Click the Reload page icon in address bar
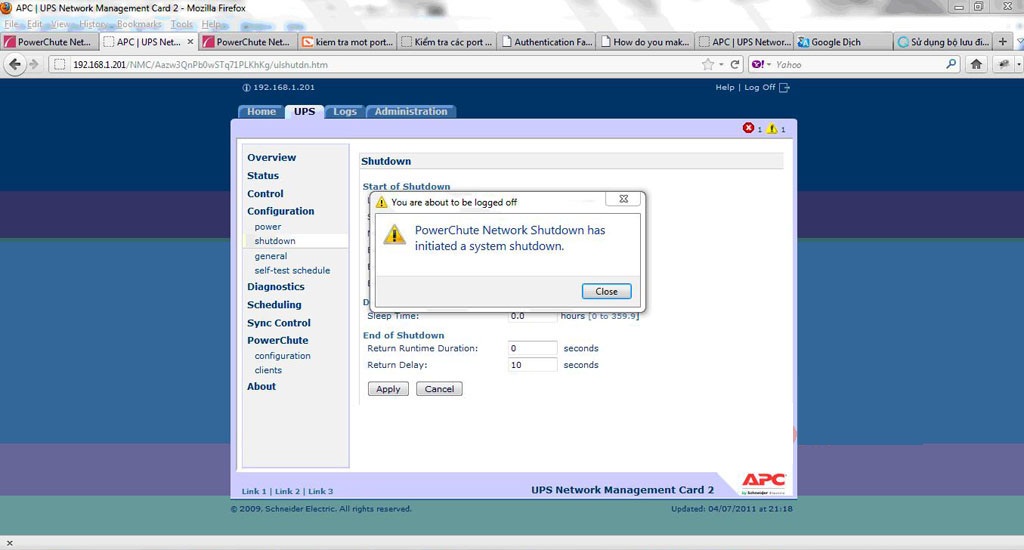Image resolution: width=1024 pixels, height=550 pixels. [735, 64]
